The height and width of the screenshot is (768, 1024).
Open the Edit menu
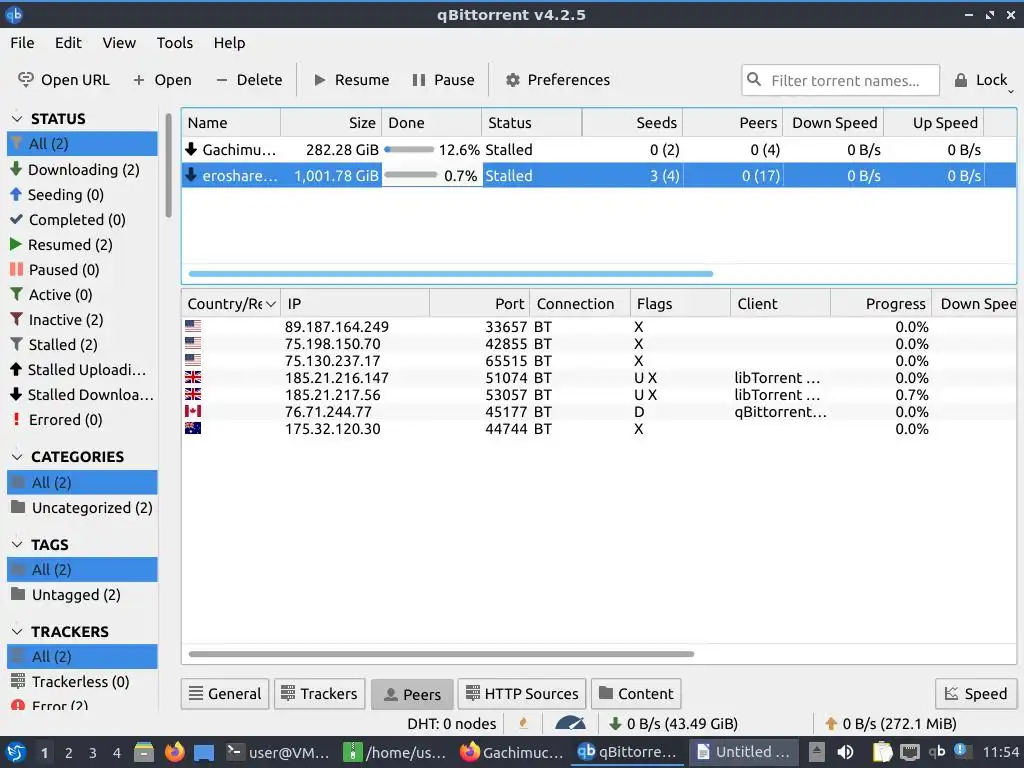[x=68, y=42]
